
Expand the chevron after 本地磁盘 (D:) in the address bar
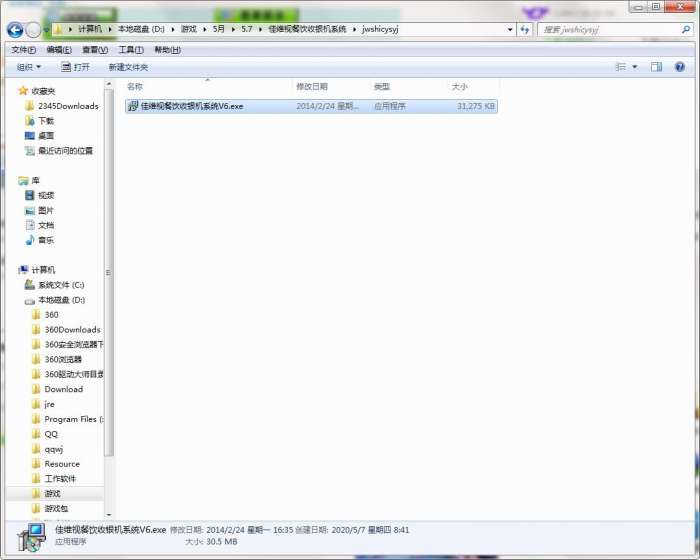point(172,29)
